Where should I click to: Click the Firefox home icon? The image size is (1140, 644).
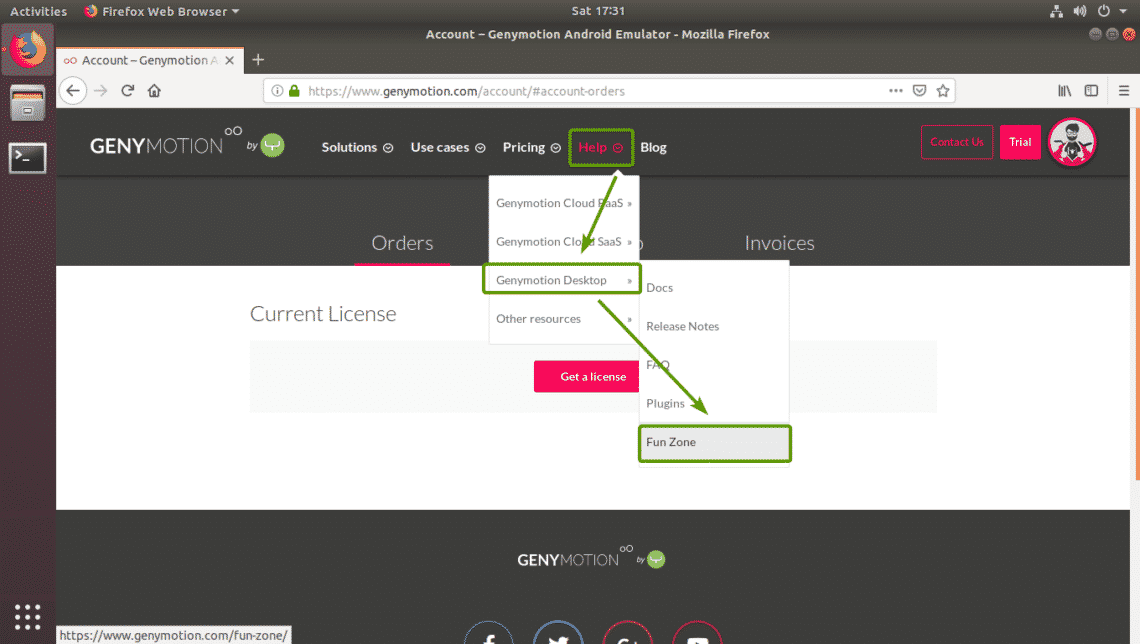coord(154,90)
